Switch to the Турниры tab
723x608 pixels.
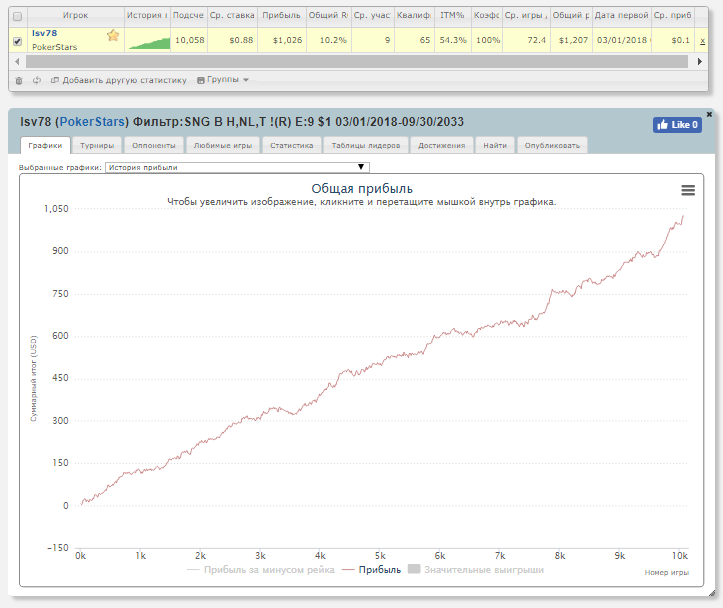click(97, 145)
